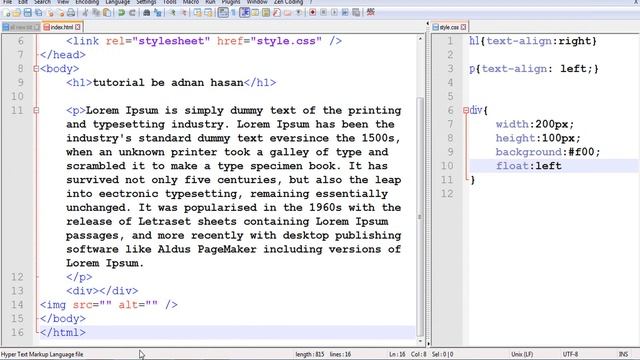Screen dimensions: 640x360
Task: Click the 'h1{text-align:right}' rule
Action: tap(533, 41)
